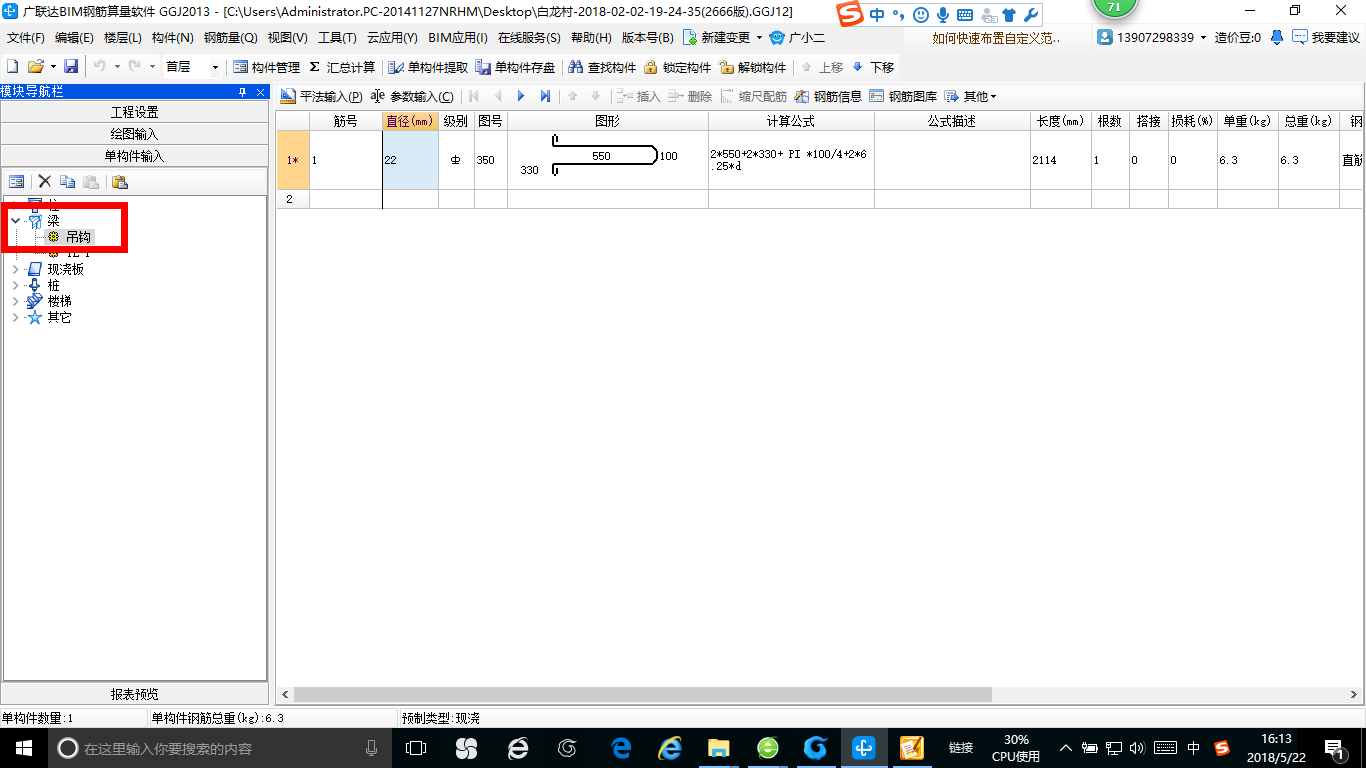
Task: Open 新建变更 dropdown arrow
Action: click(759, 37)
